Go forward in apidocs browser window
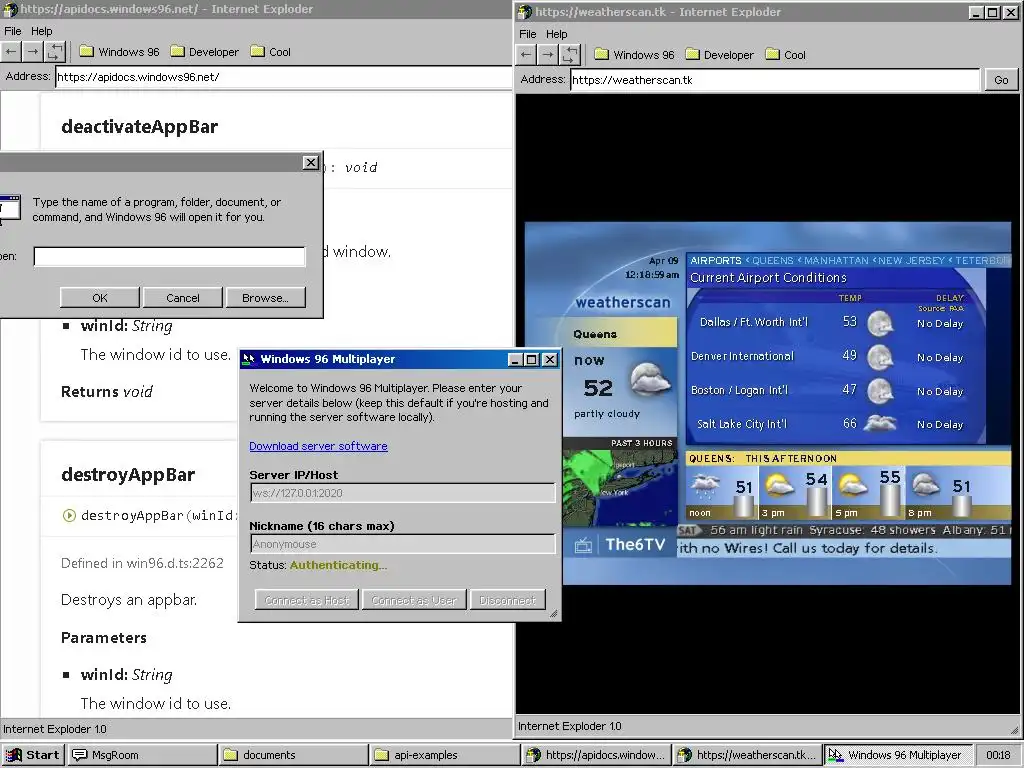This screenshot has width=1024, height=768. pyautogui.click(x=33, y=52)
